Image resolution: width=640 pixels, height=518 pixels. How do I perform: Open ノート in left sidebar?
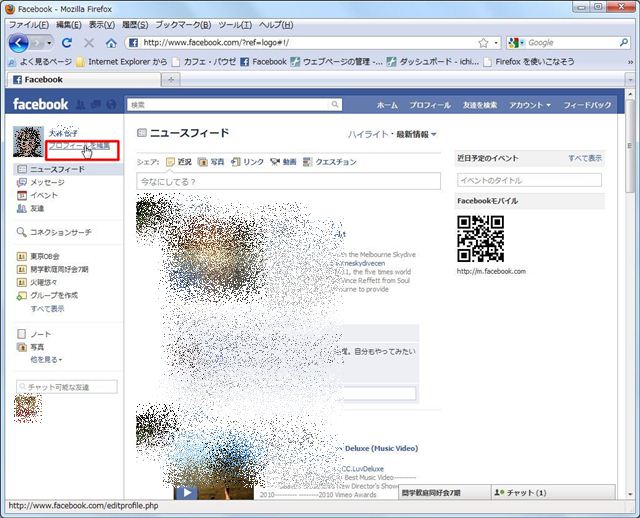(34, 334)
